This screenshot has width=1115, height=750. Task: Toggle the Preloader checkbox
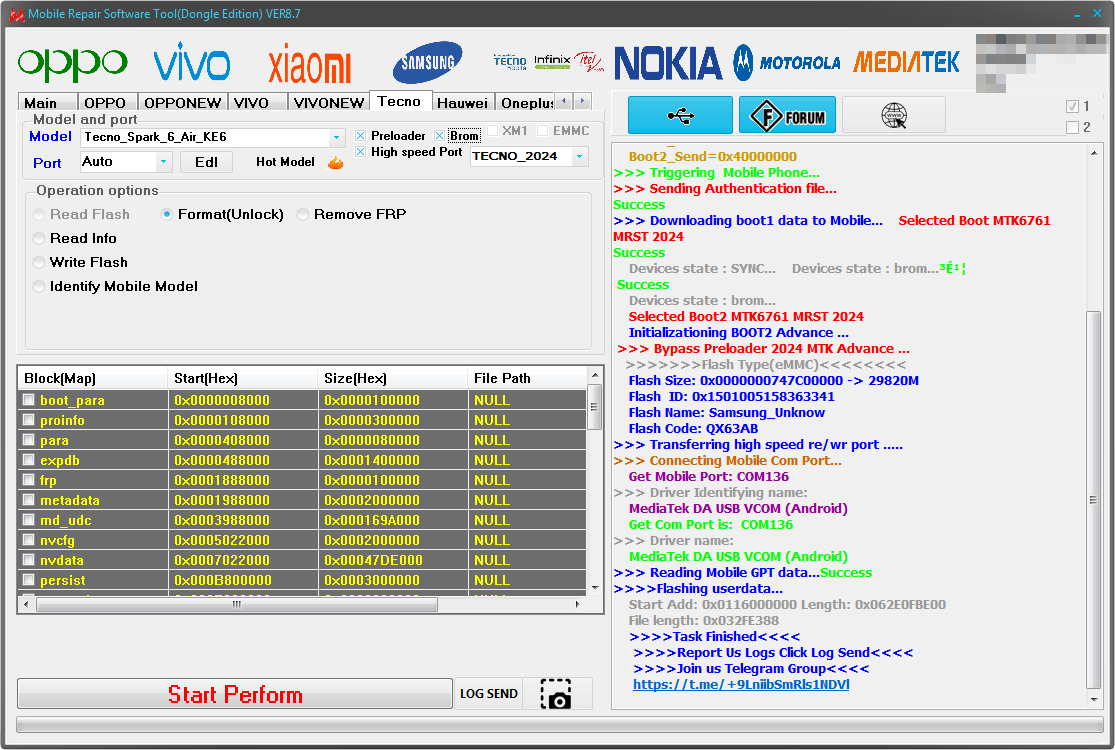tap(361, 136)
